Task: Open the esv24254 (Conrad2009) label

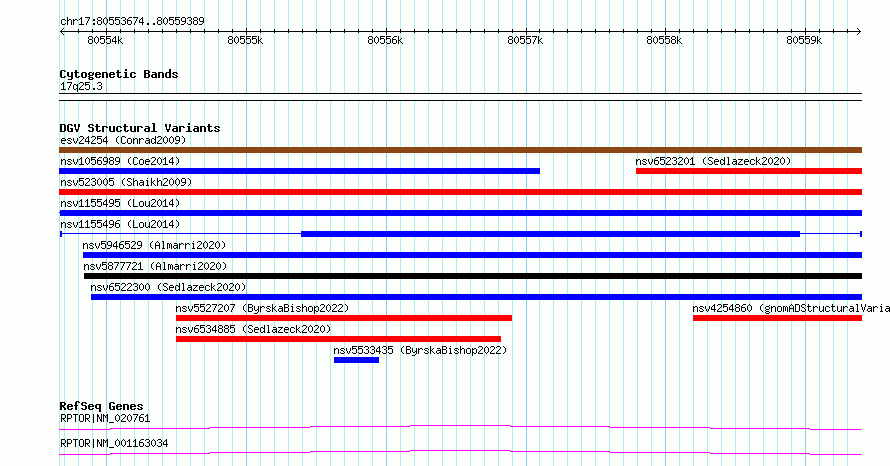Action: tap(123, 140)
